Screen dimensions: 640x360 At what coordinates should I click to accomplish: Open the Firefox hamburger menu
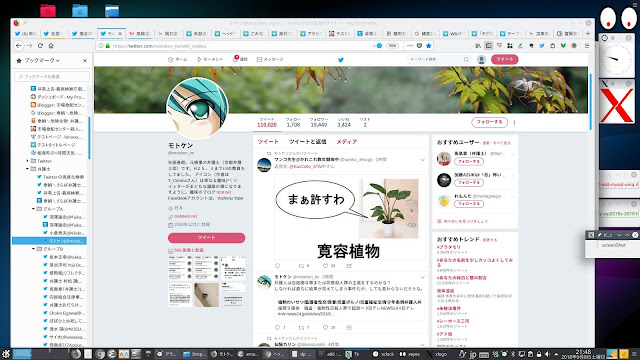[x=587, y=46]
